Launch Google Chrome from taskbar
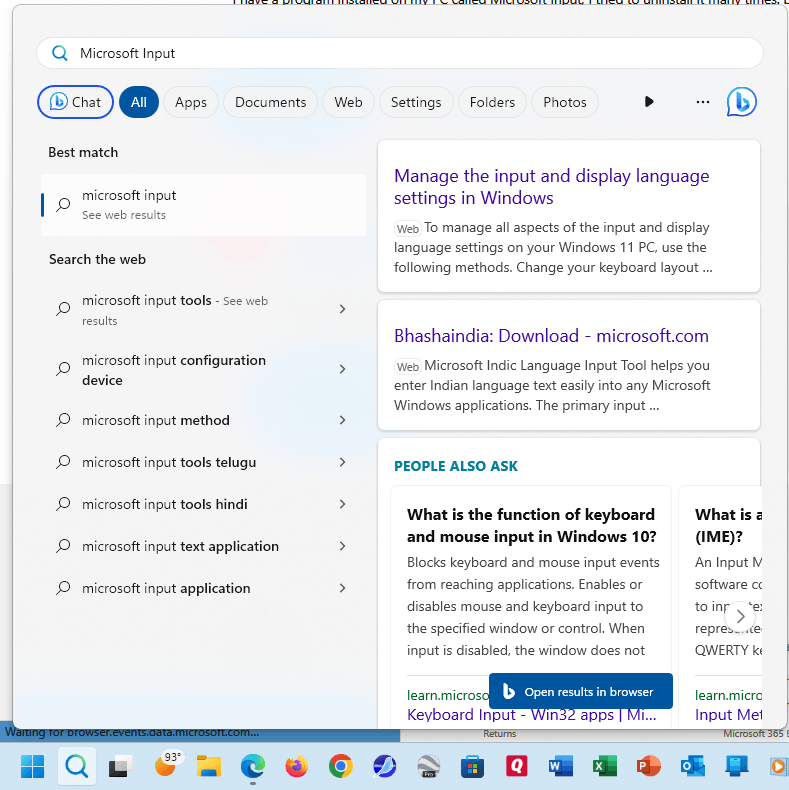789x790 pixels. pos(341,766)
